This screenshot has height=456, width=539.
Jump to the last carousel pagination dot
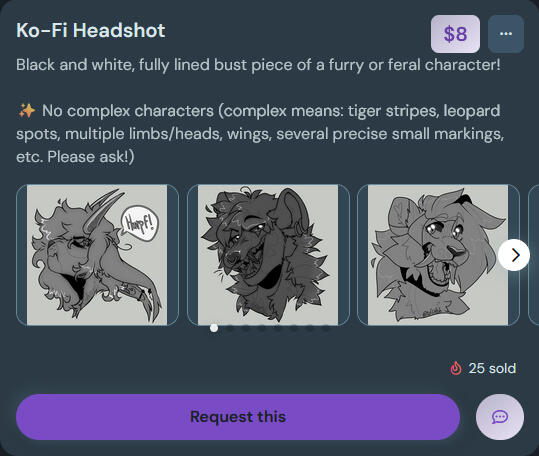coord(326,328)
